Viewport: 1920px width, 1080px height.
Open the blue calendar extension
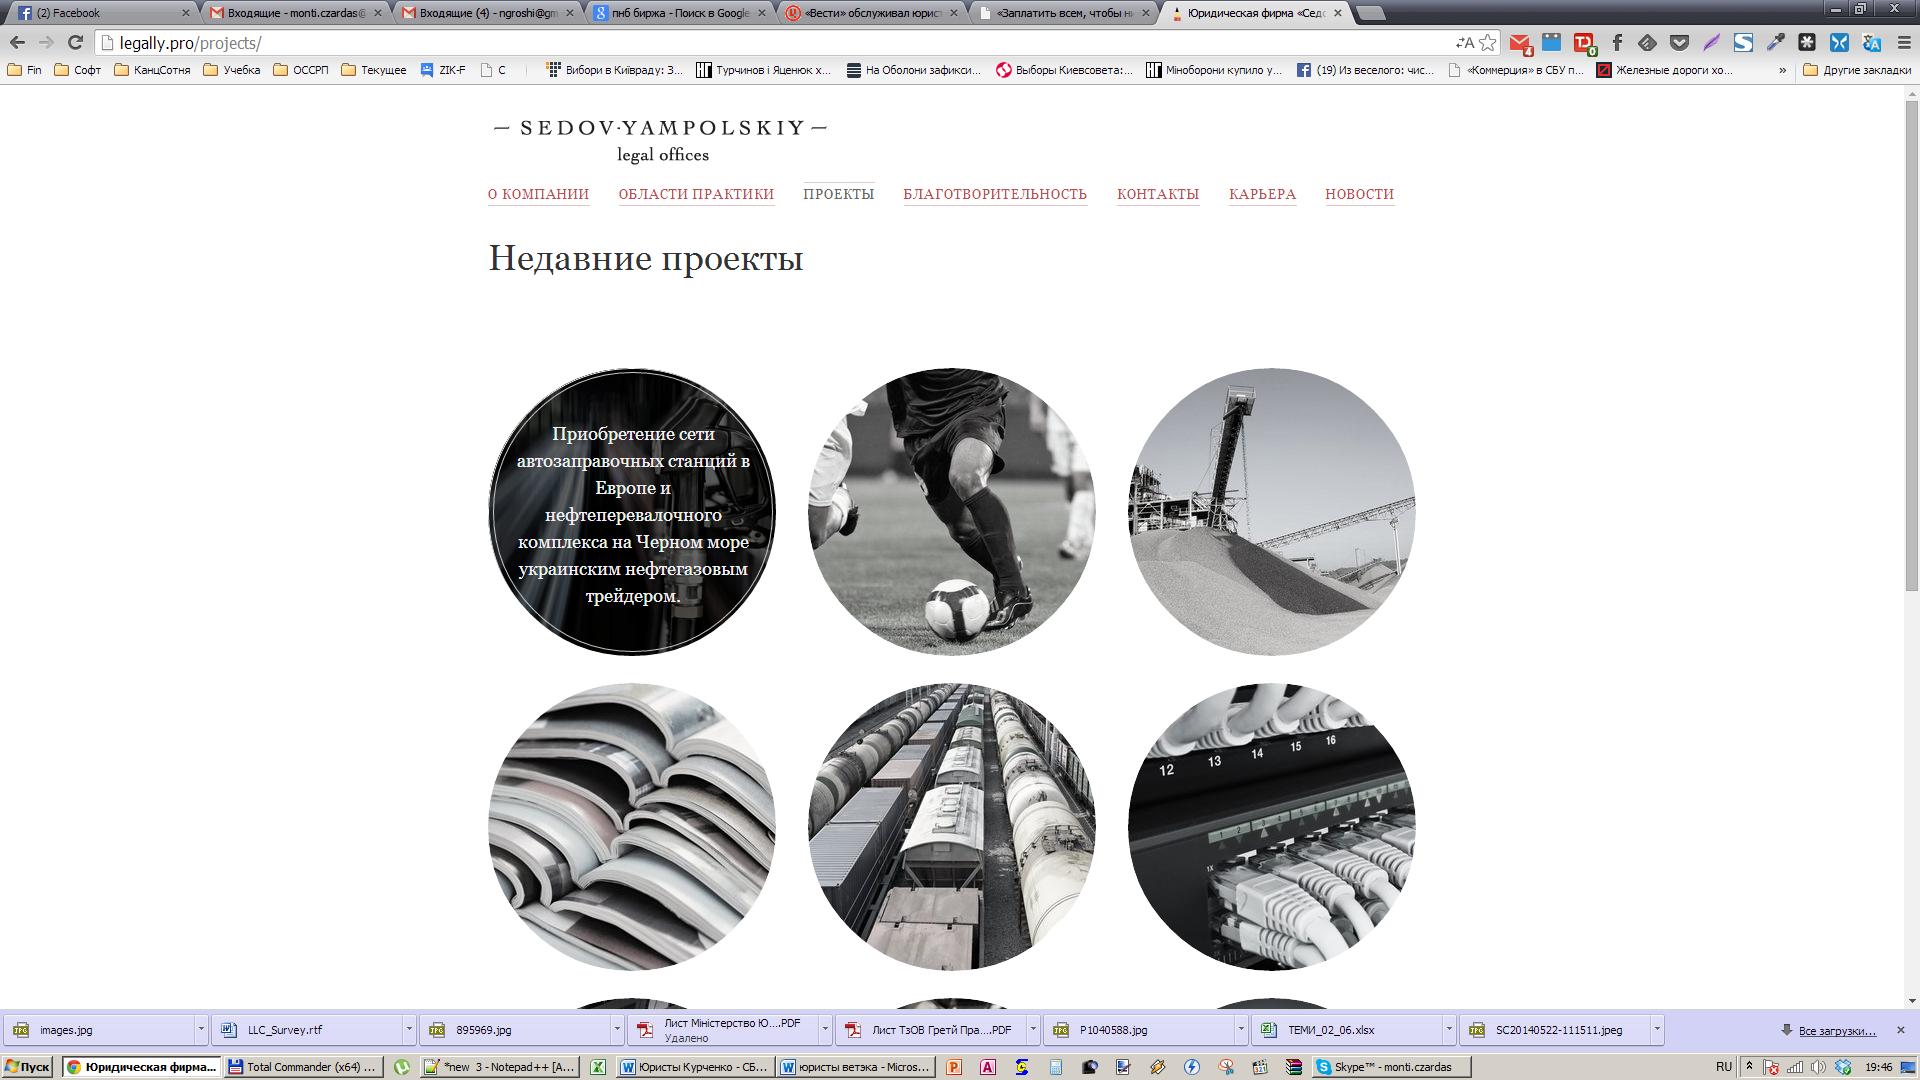(x=1551, y=42)
